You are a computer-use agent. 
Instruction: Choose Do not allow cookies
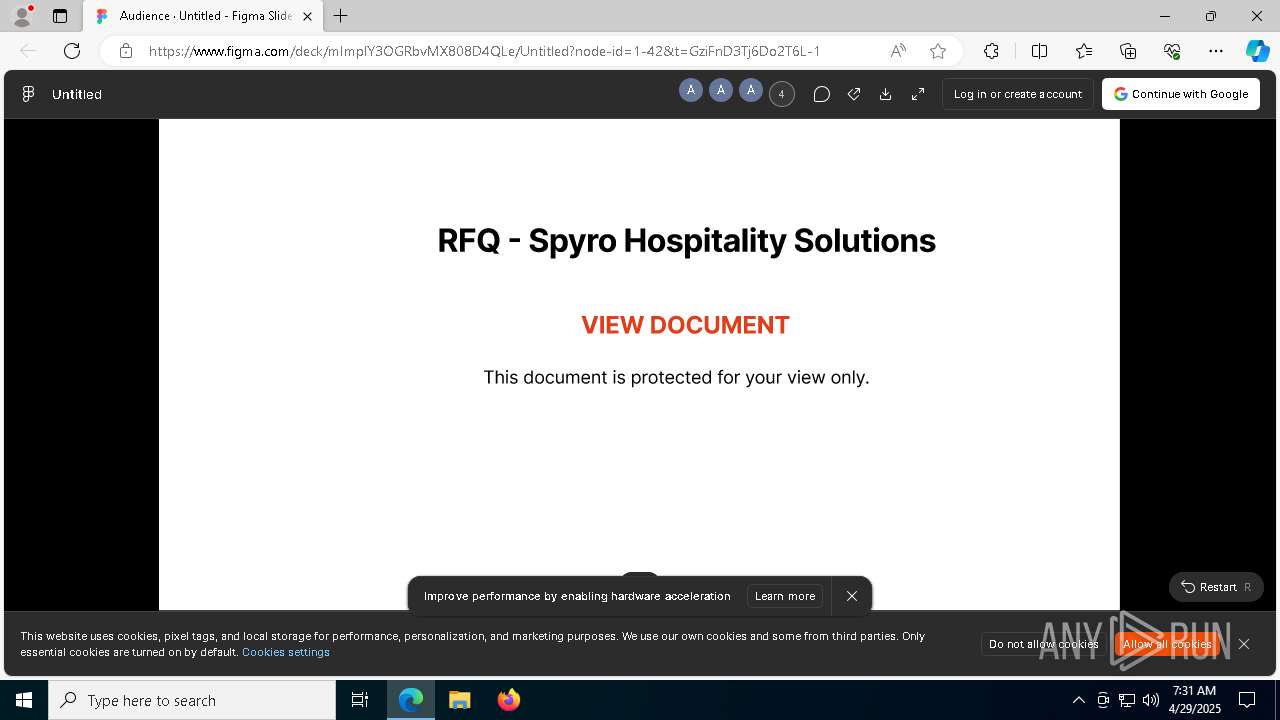pyautogui.click(x=1043, y=644)
